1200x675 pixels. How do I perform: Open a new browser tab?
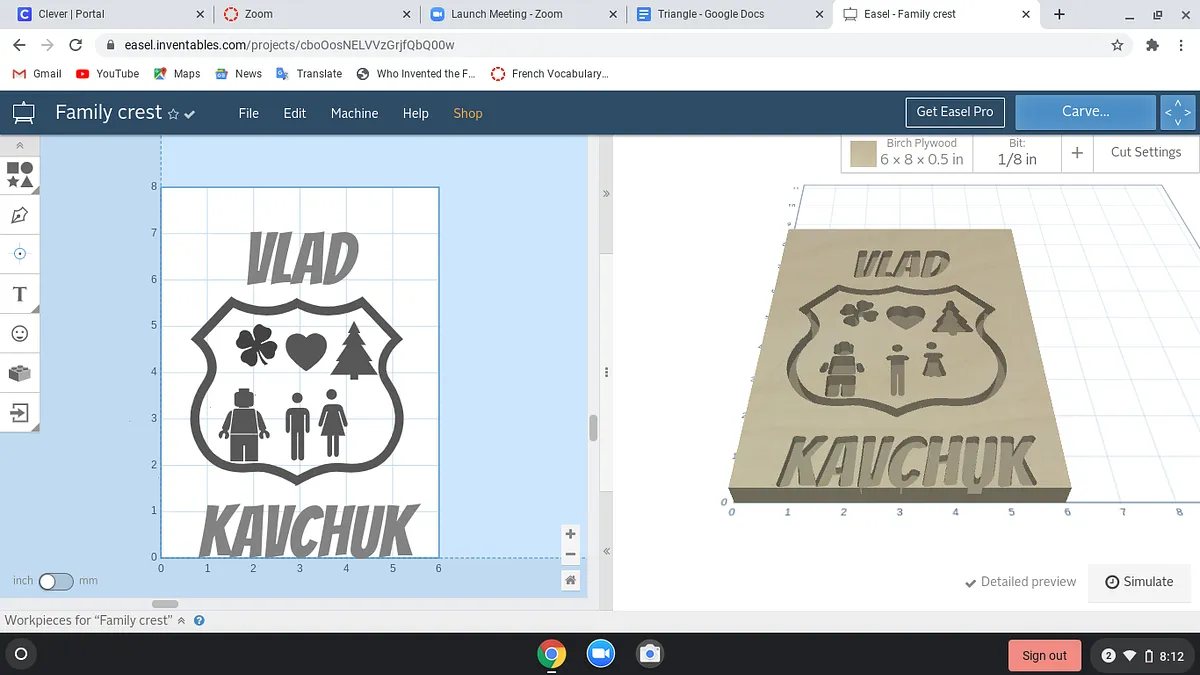click(1060, 14)
